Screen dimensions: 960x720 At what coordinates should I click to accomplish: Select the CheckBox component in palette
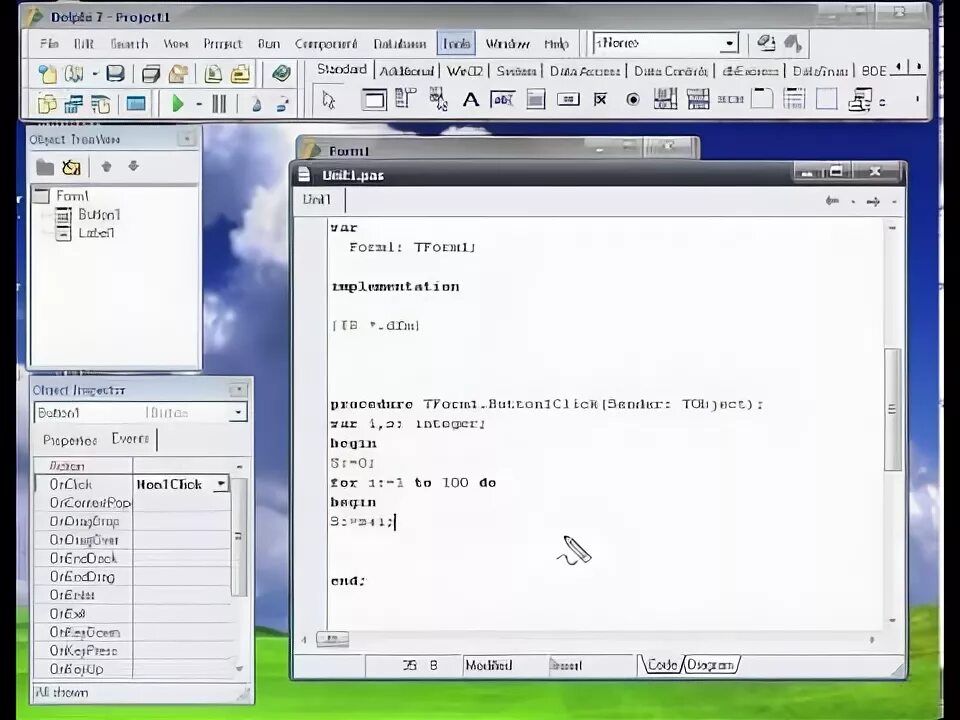601,99
